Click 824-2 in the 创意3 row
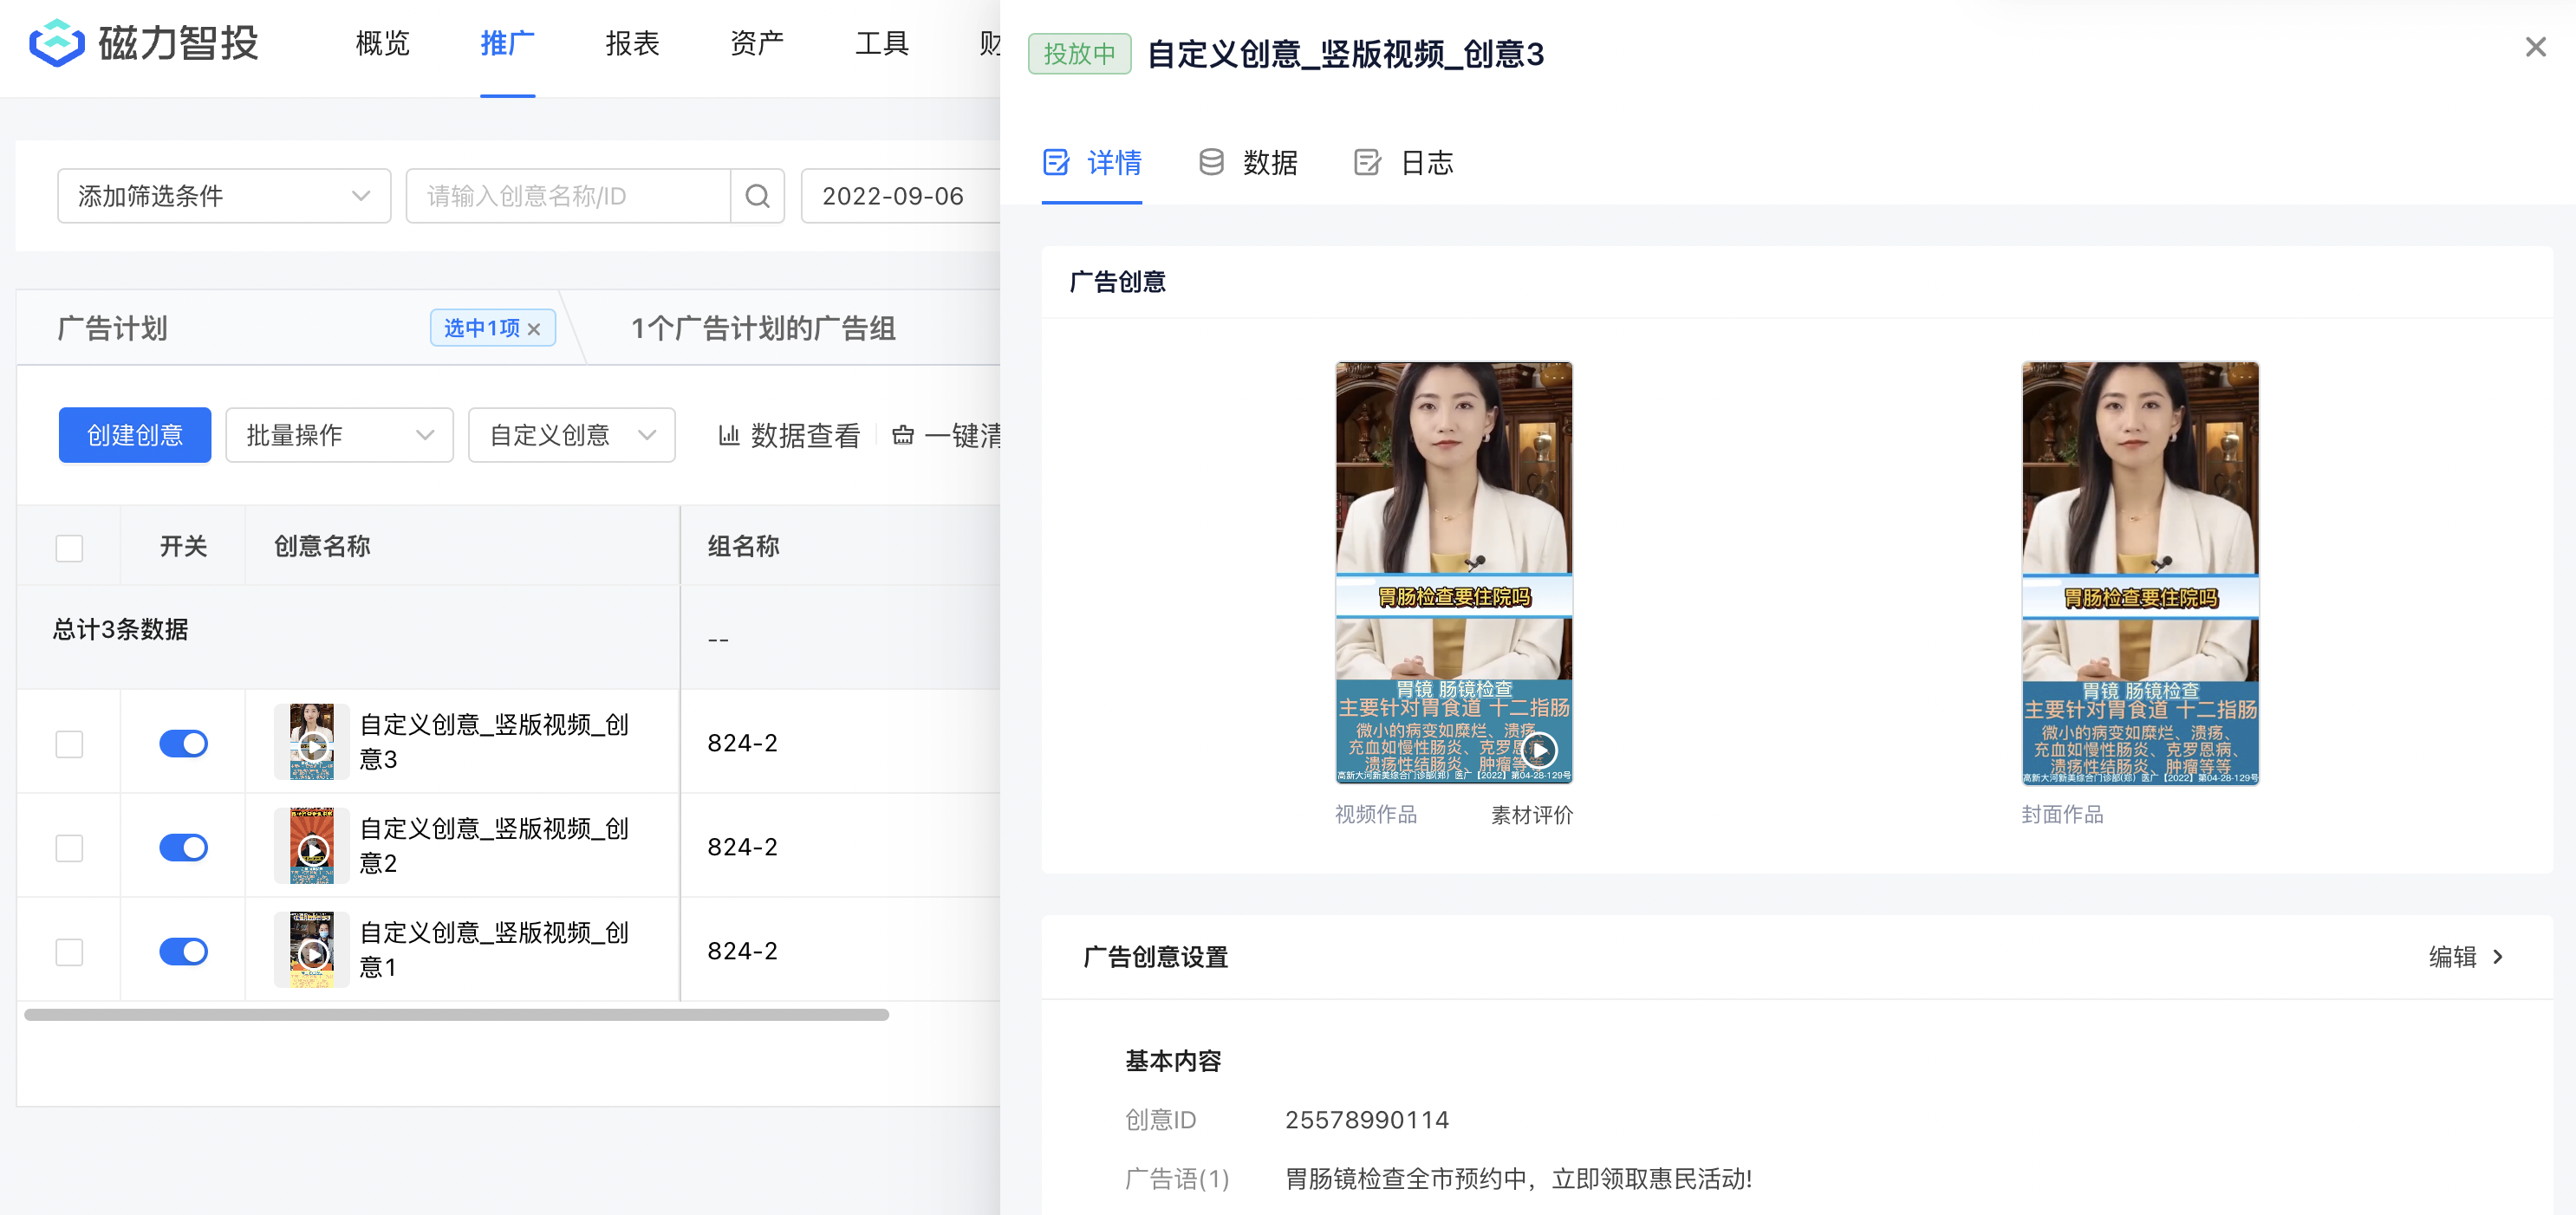The height and width of the screenshot is (1215, 2576). pos(742,743)
